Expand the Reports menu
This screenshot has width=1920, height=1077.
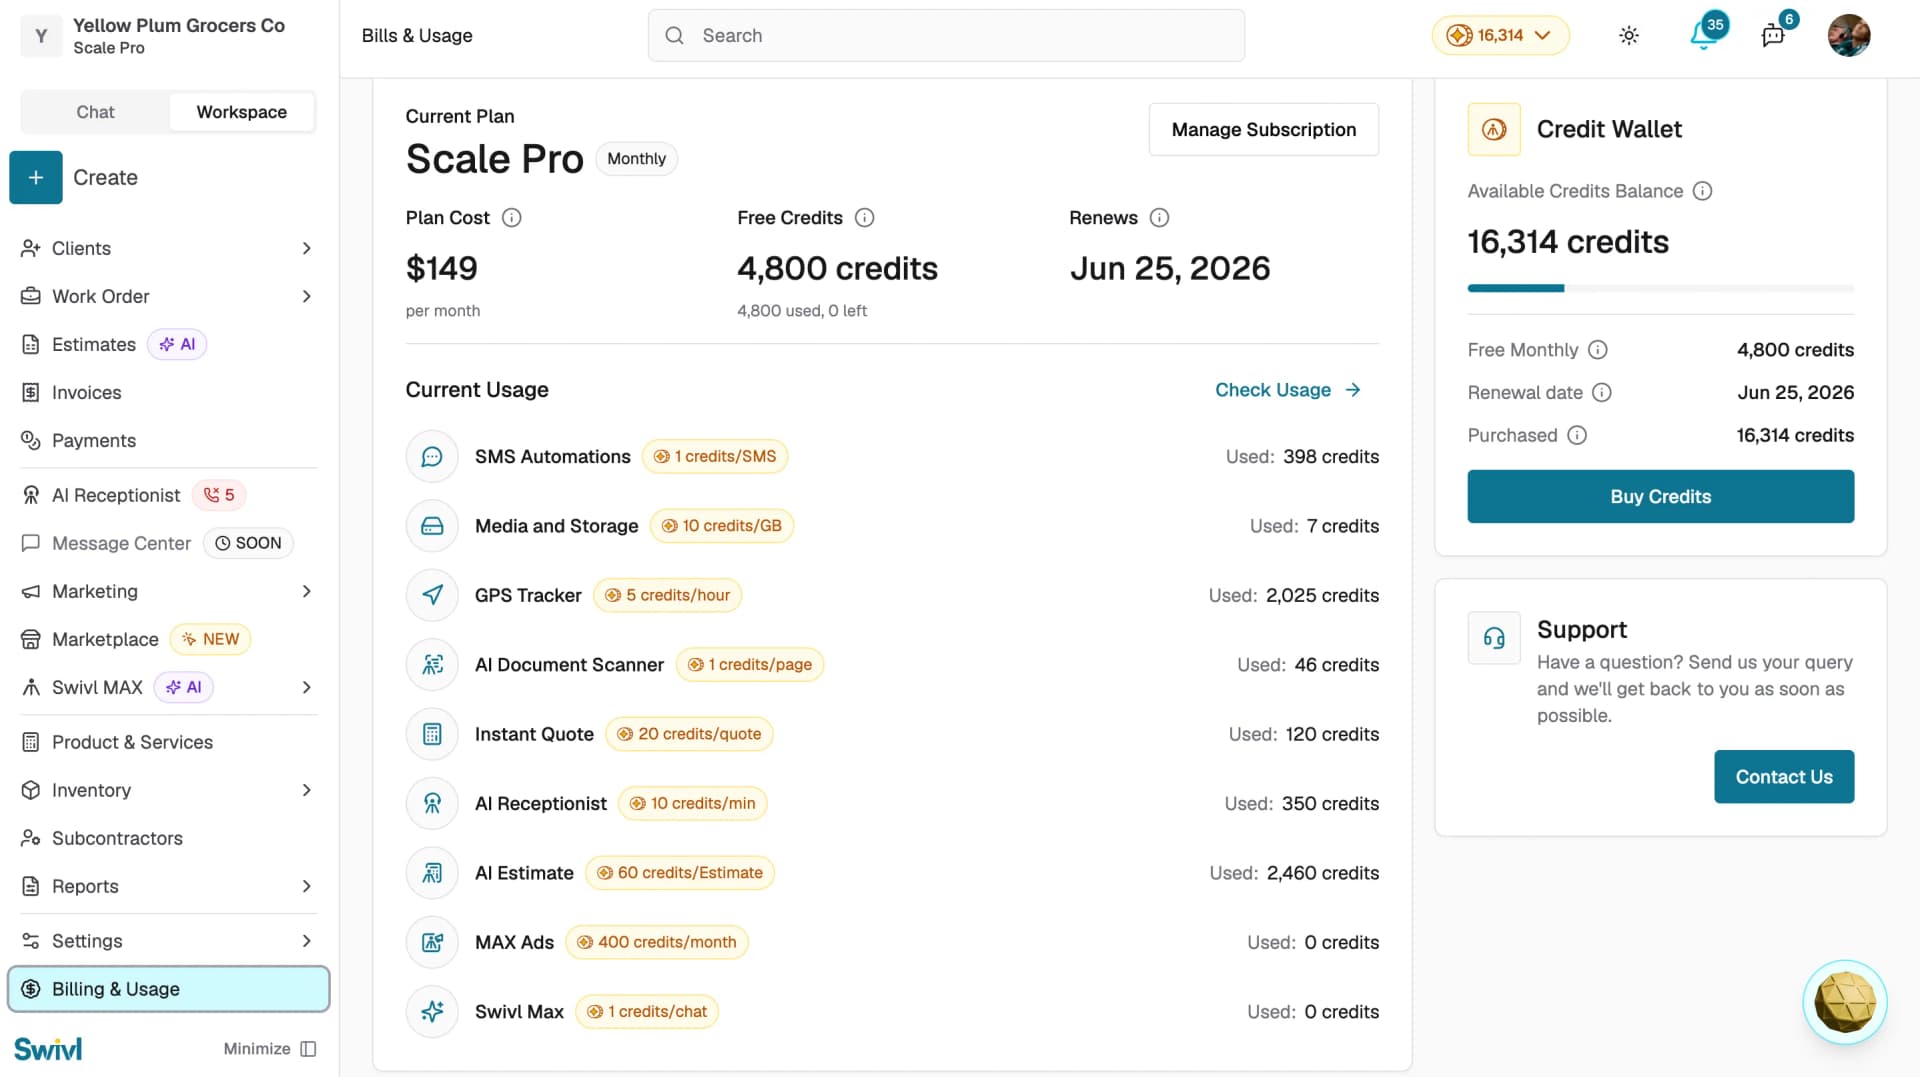(307, 887)
